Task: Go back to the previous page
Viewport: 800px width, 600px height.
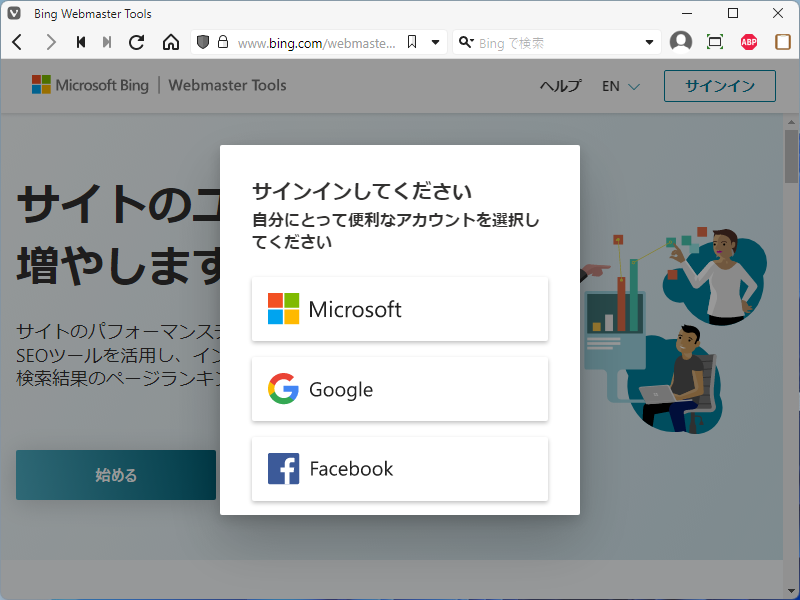Action: tap(17, 42)
